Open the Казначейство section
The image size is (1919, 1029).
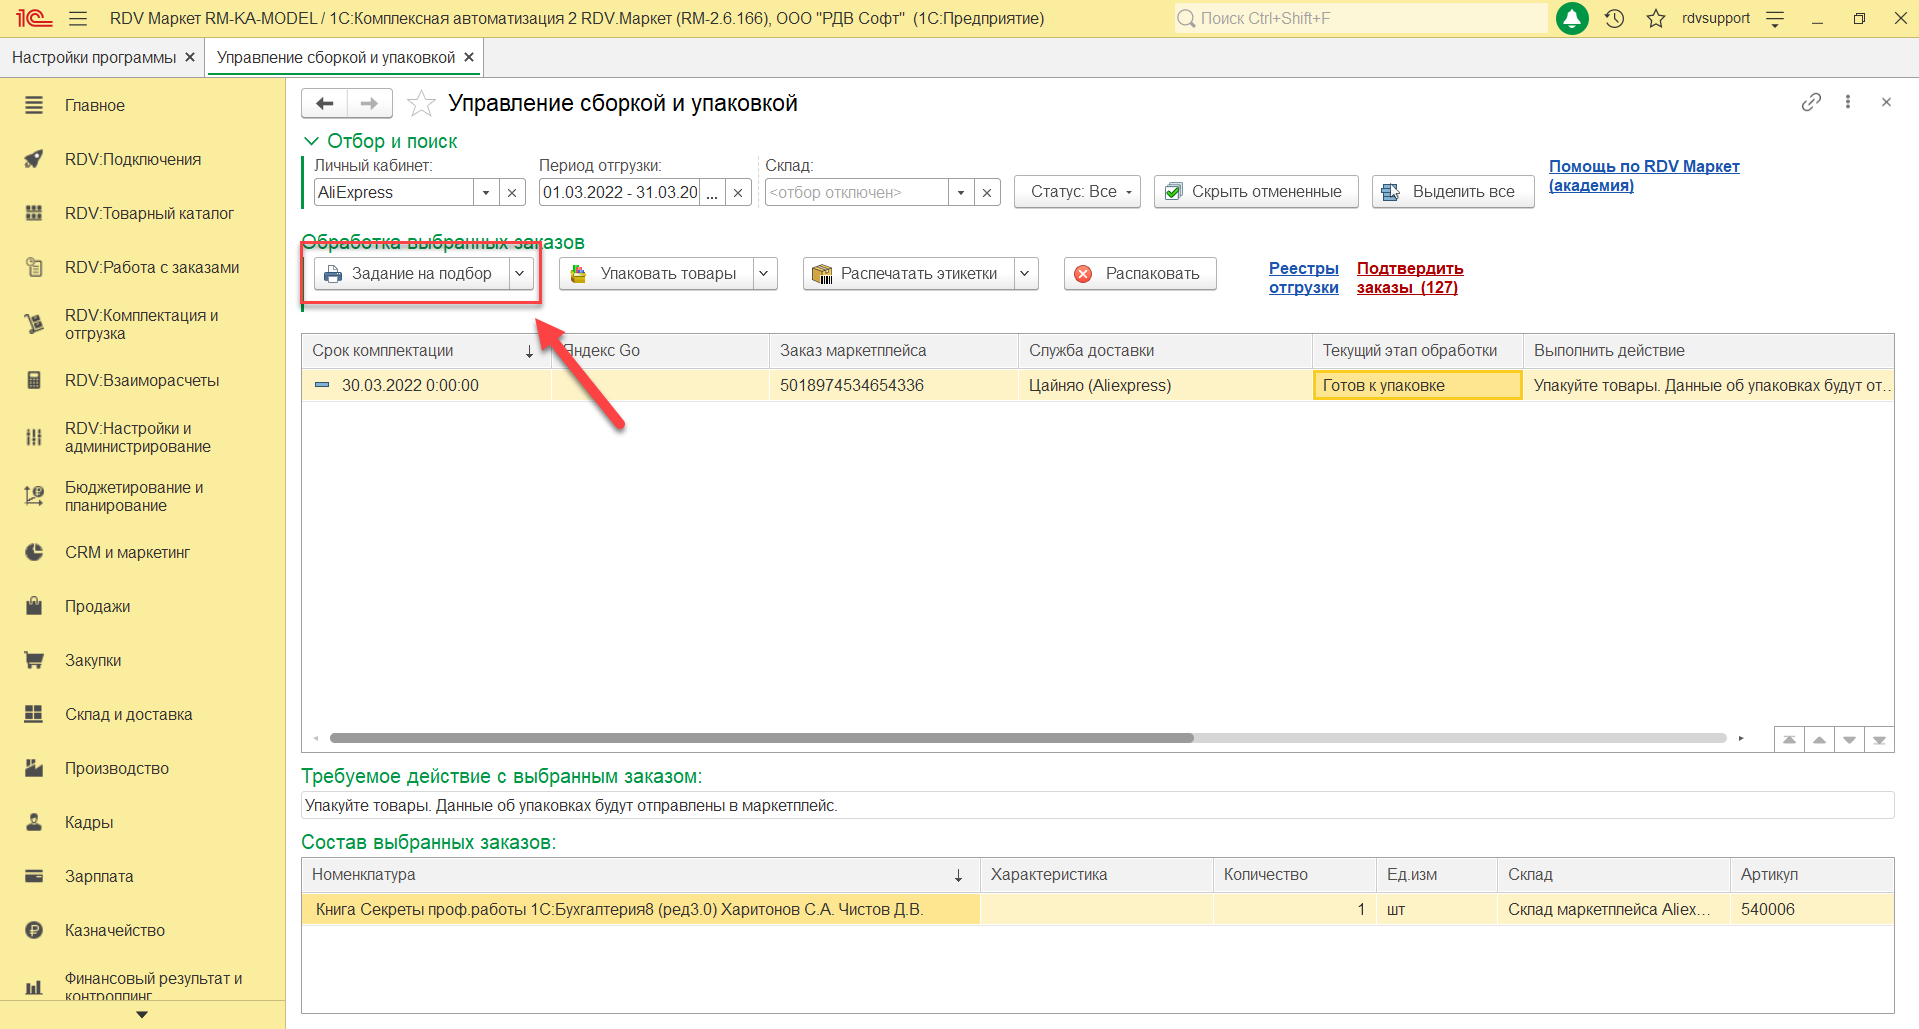(142, 930)
